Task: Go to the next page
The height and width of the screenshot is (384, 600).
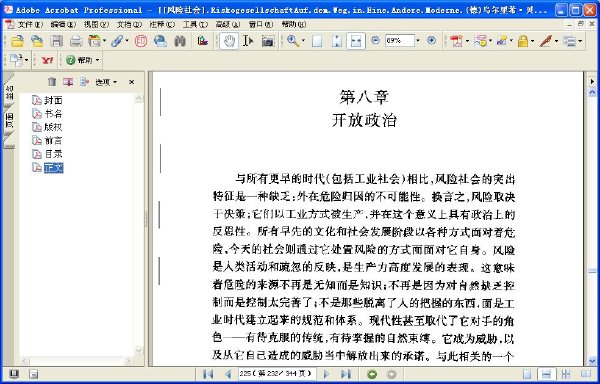Action: pos(326,374)
